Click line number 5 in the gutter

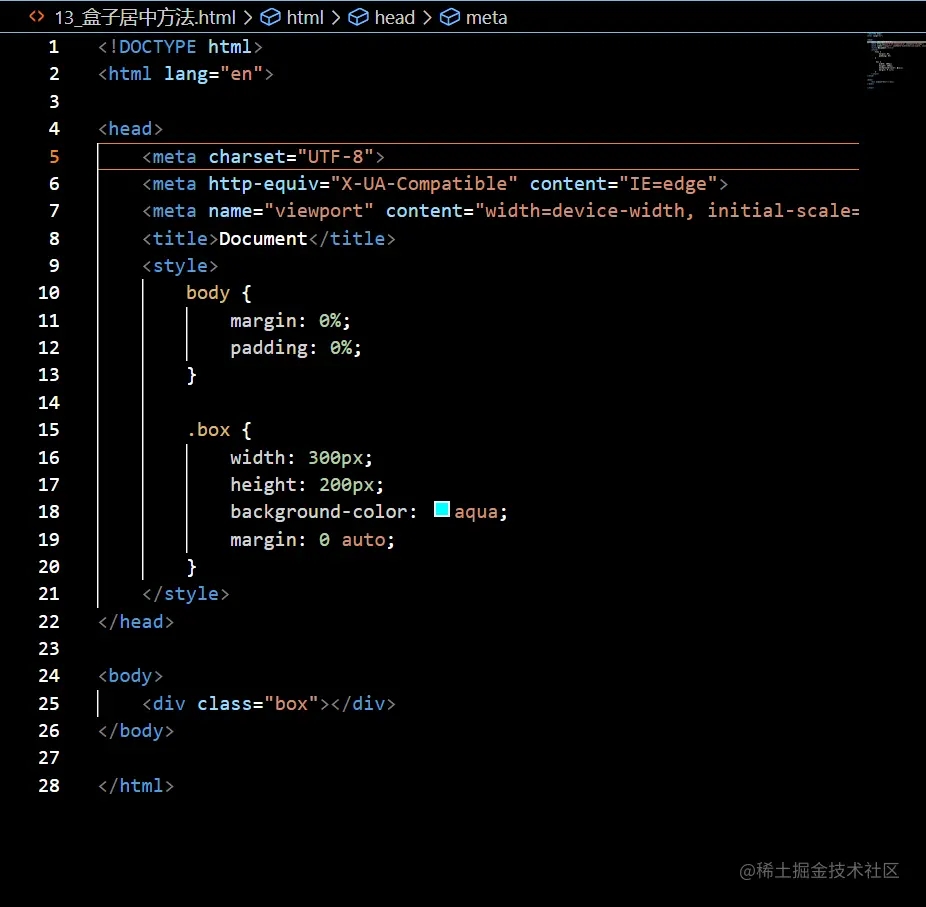[x=54, y=156]
